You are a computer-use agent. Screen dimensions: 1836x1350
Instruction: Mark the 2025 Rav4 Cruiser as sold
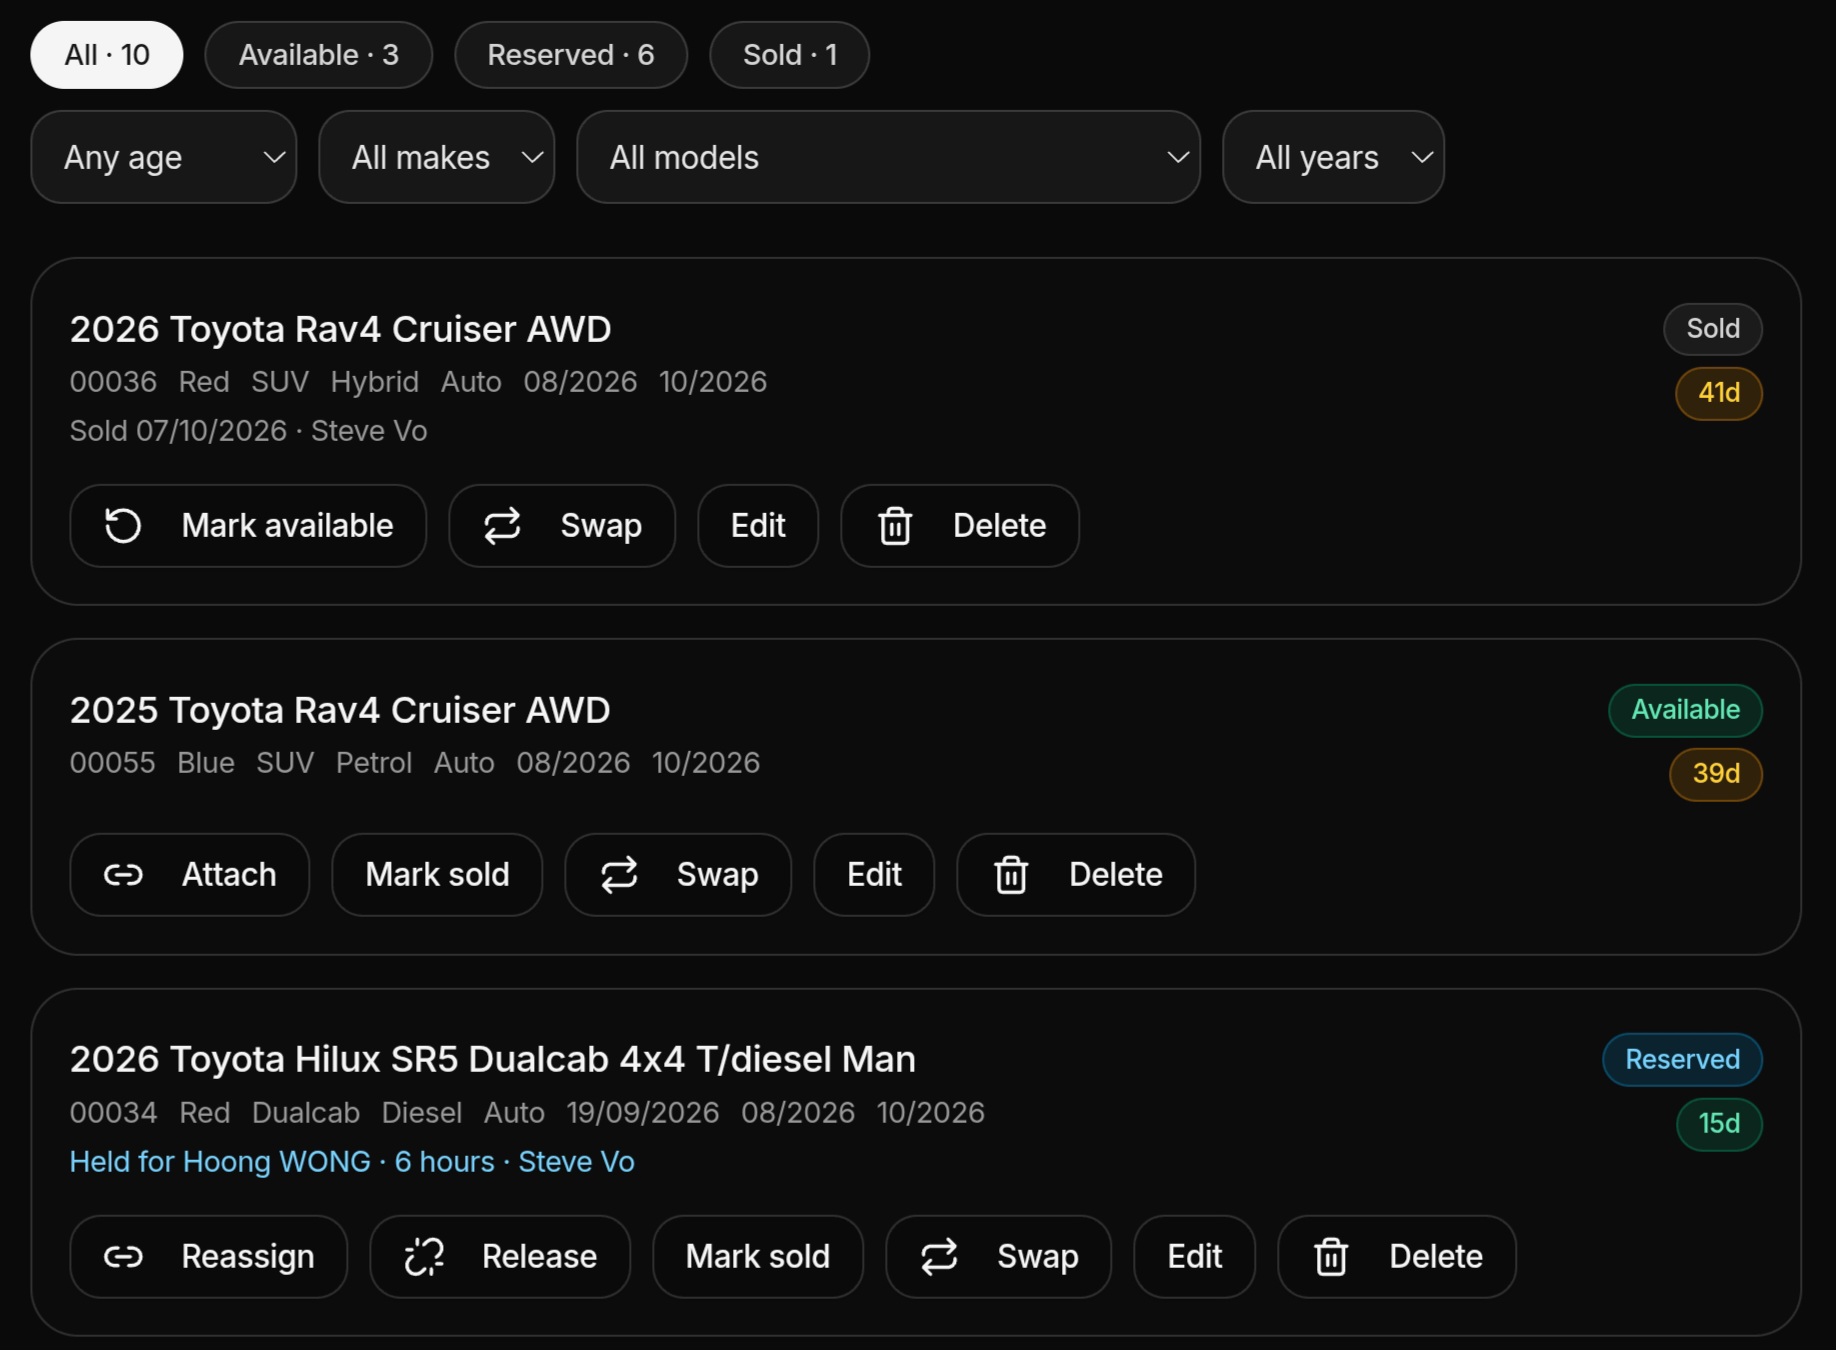(438, 875)
